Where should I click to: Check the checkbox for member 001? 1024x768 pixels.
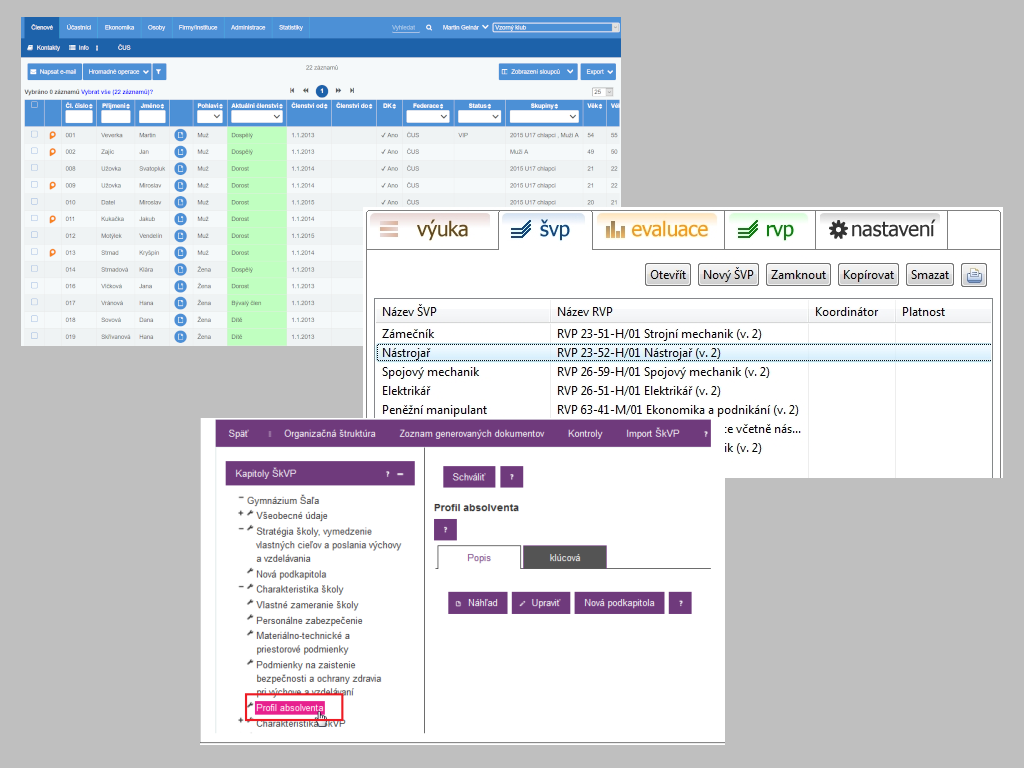[x=35, y=135]
